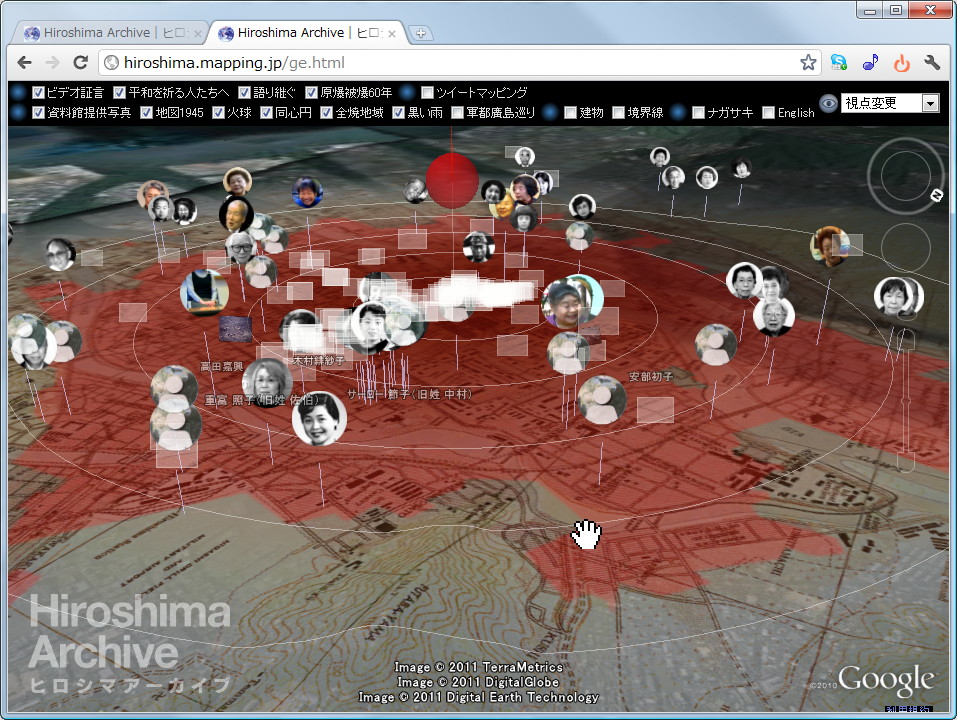Uncheck the 全焼地域 checkbox
The image size is (957, 720).
point(326,113)
